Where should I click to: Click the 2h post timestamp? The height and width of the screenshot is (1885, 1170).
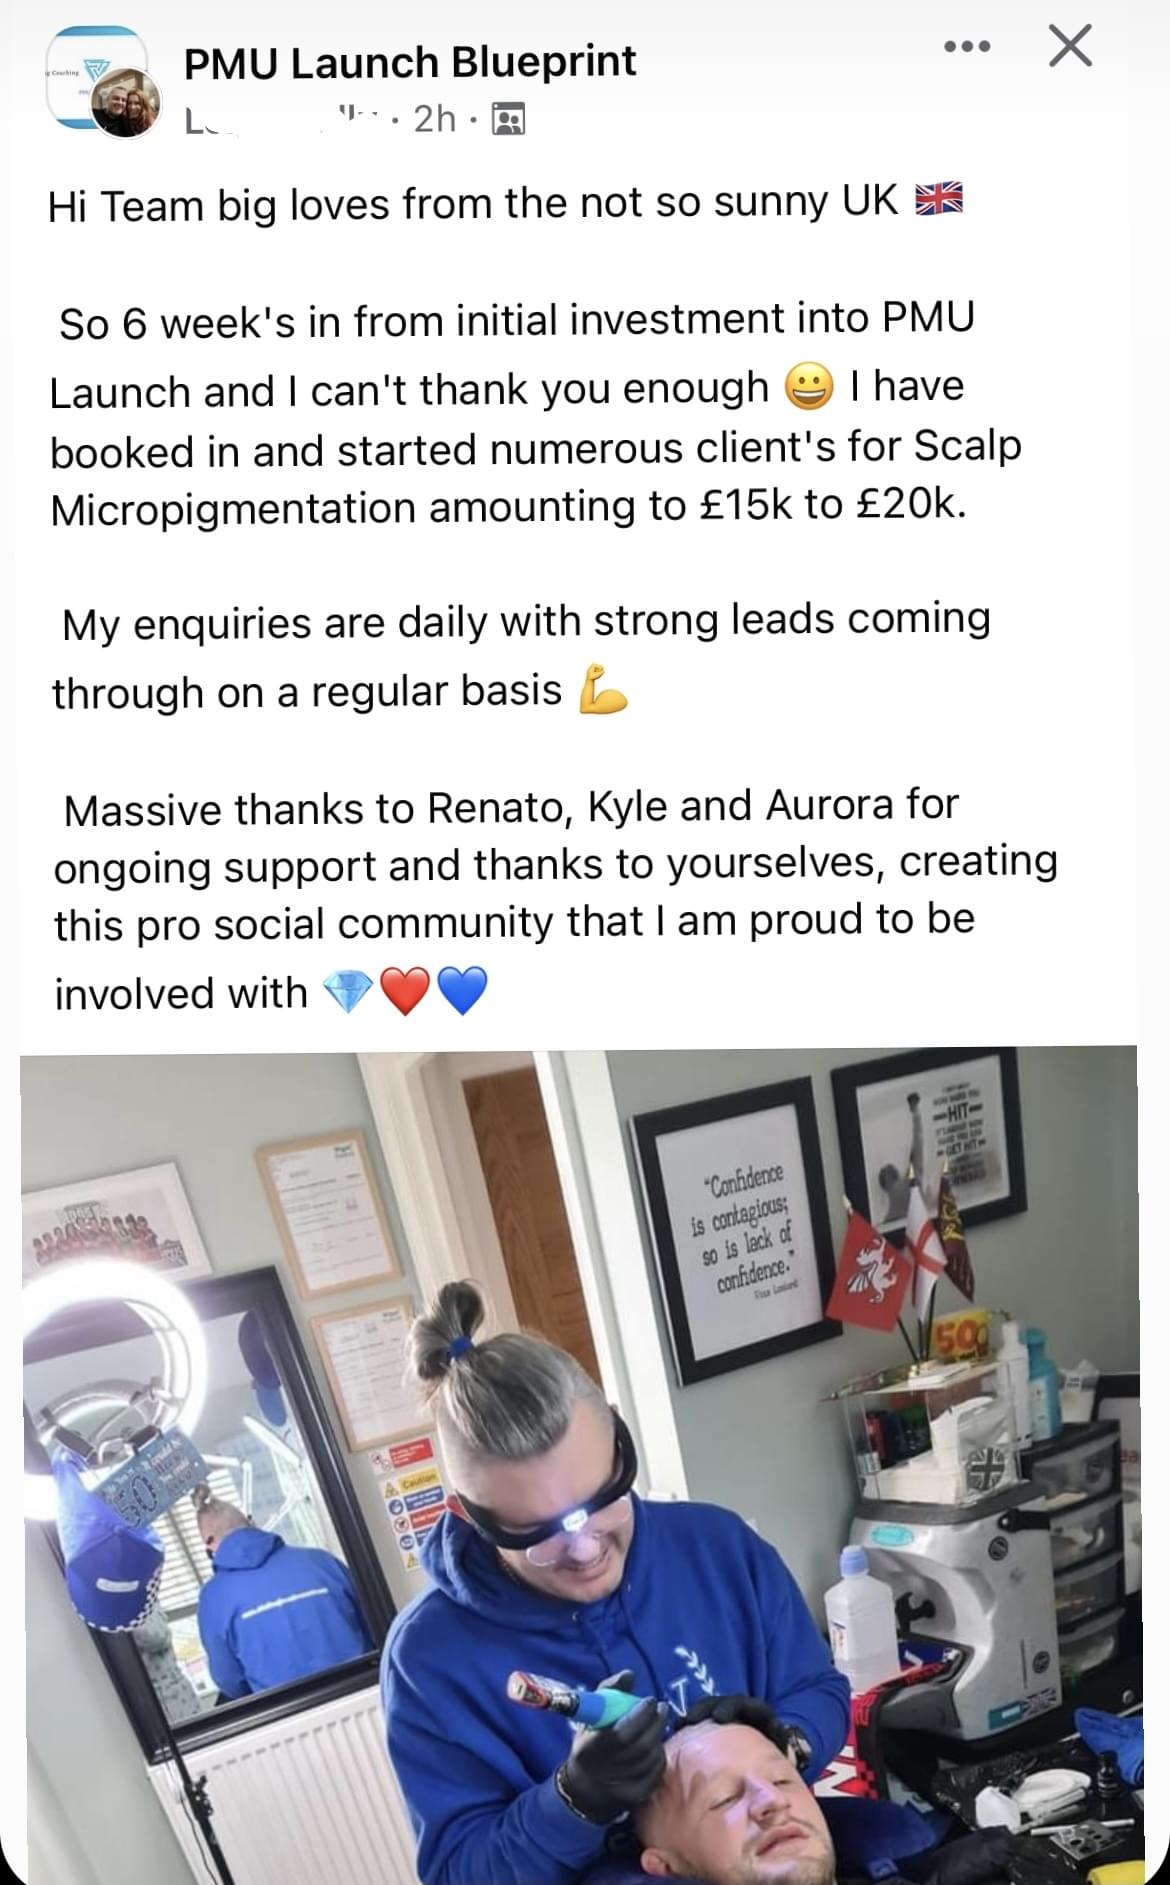435,119
